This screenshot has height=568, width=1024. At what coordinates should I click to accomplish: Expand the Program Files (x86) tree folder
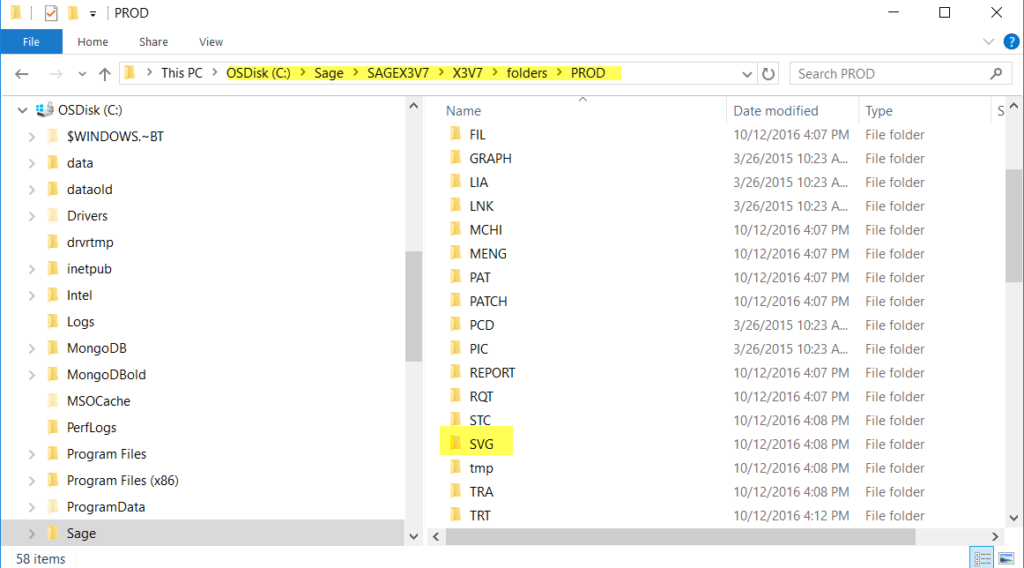31,481
